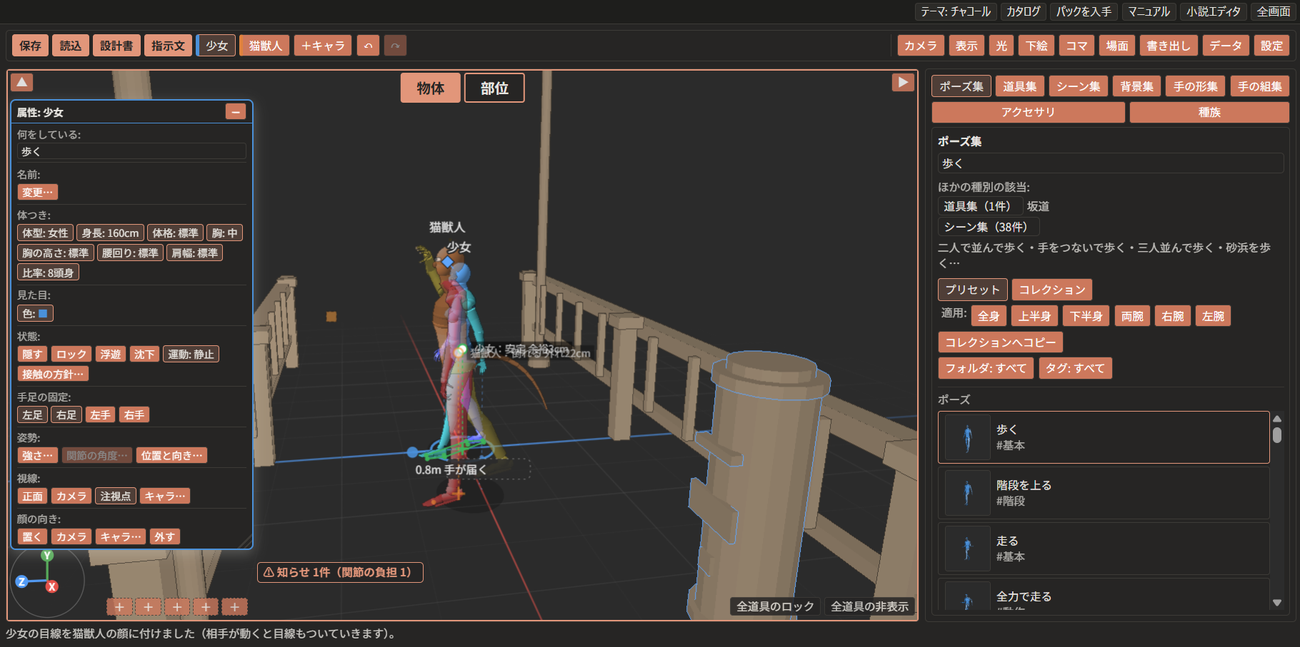
Task: Toggle 右手 fixation
Action: [x=133, y=414]
